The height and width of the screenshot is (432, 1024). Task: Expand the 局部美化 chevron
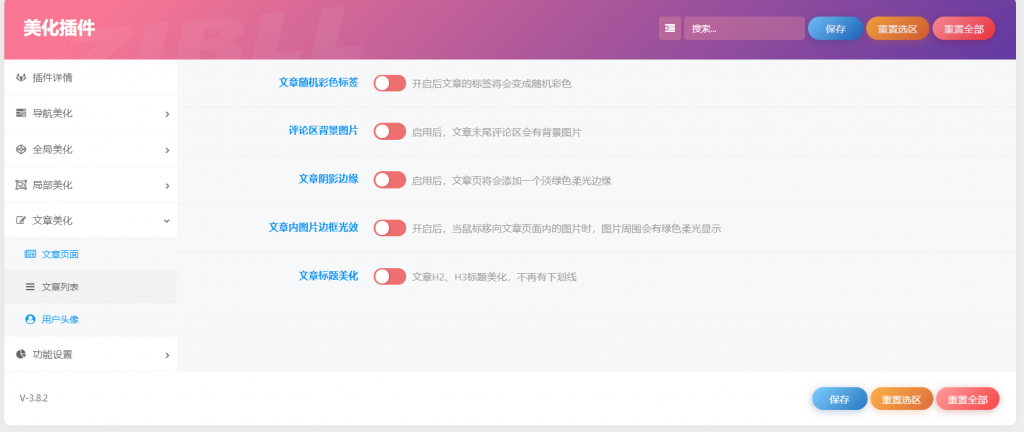click(167, 186)
